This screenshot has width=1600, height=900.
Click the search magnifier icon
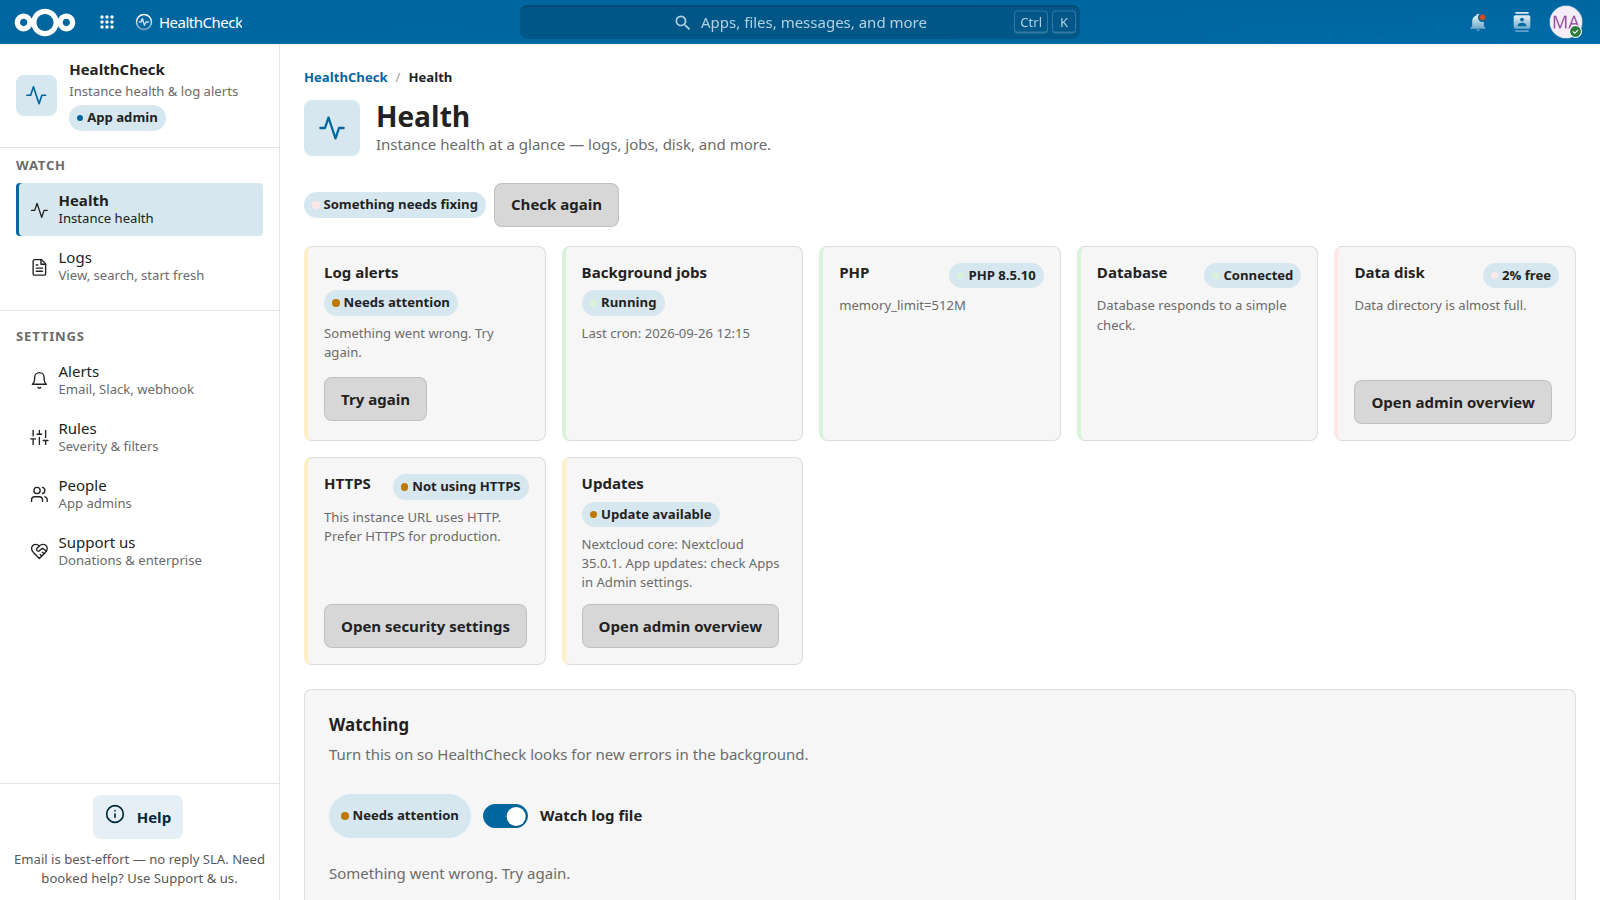[682, 22]
